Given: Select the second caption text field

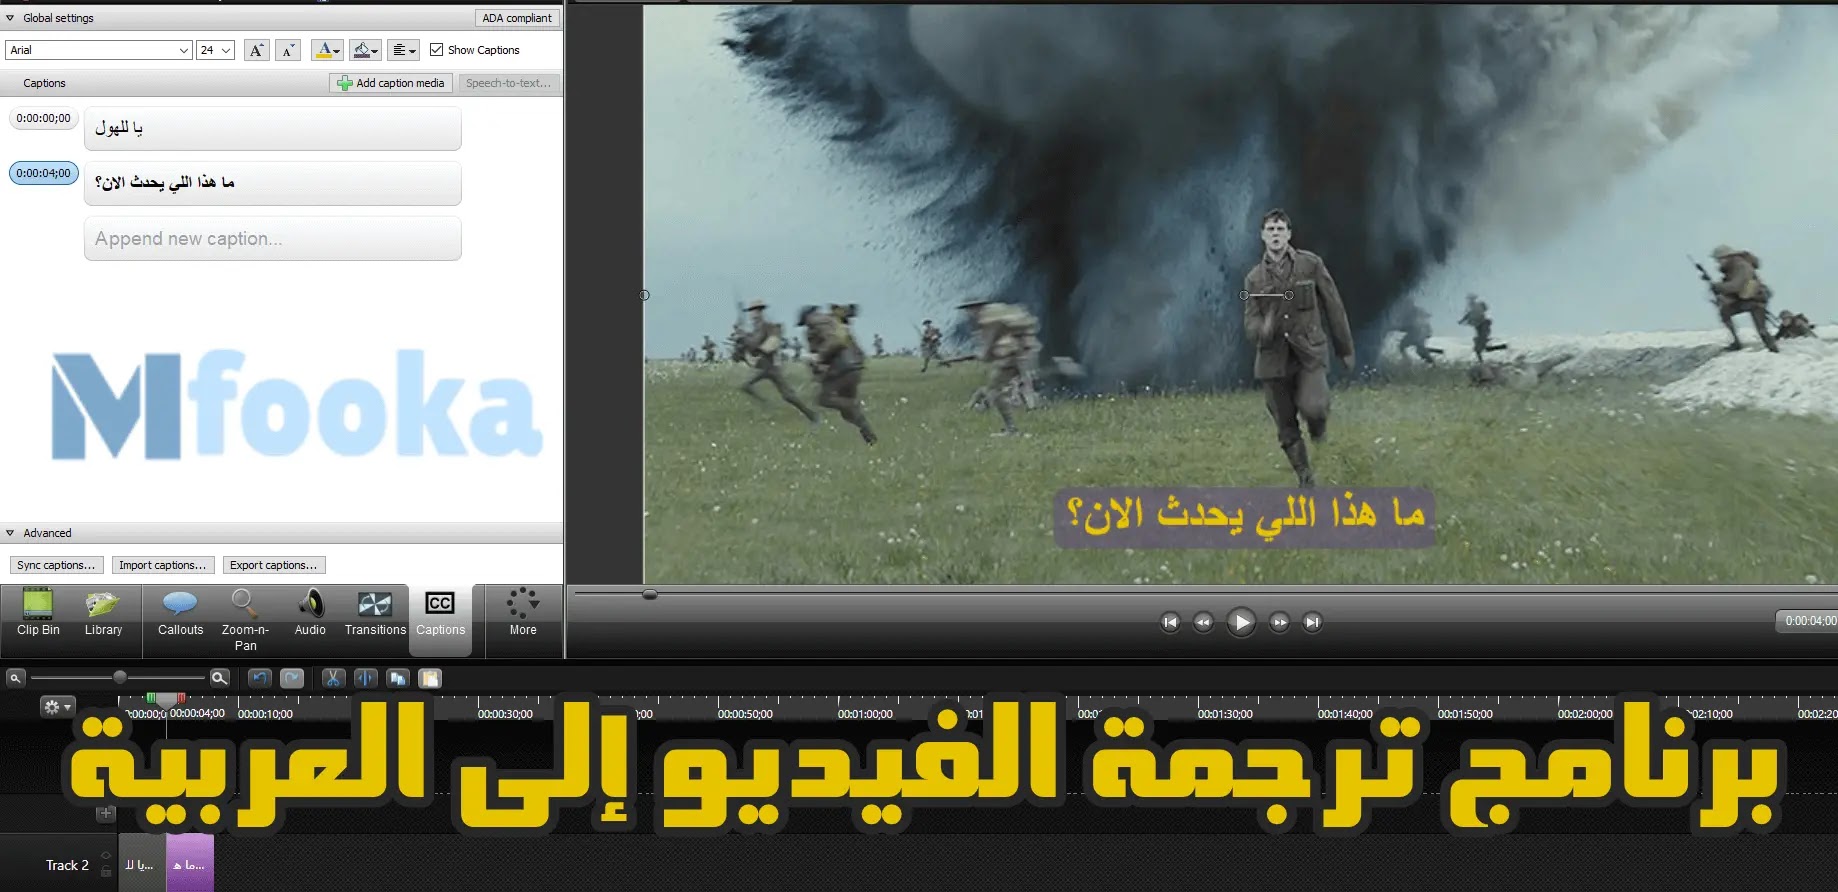Looking at the screenshot, I should pyautogui.click(x=272, y=183).
